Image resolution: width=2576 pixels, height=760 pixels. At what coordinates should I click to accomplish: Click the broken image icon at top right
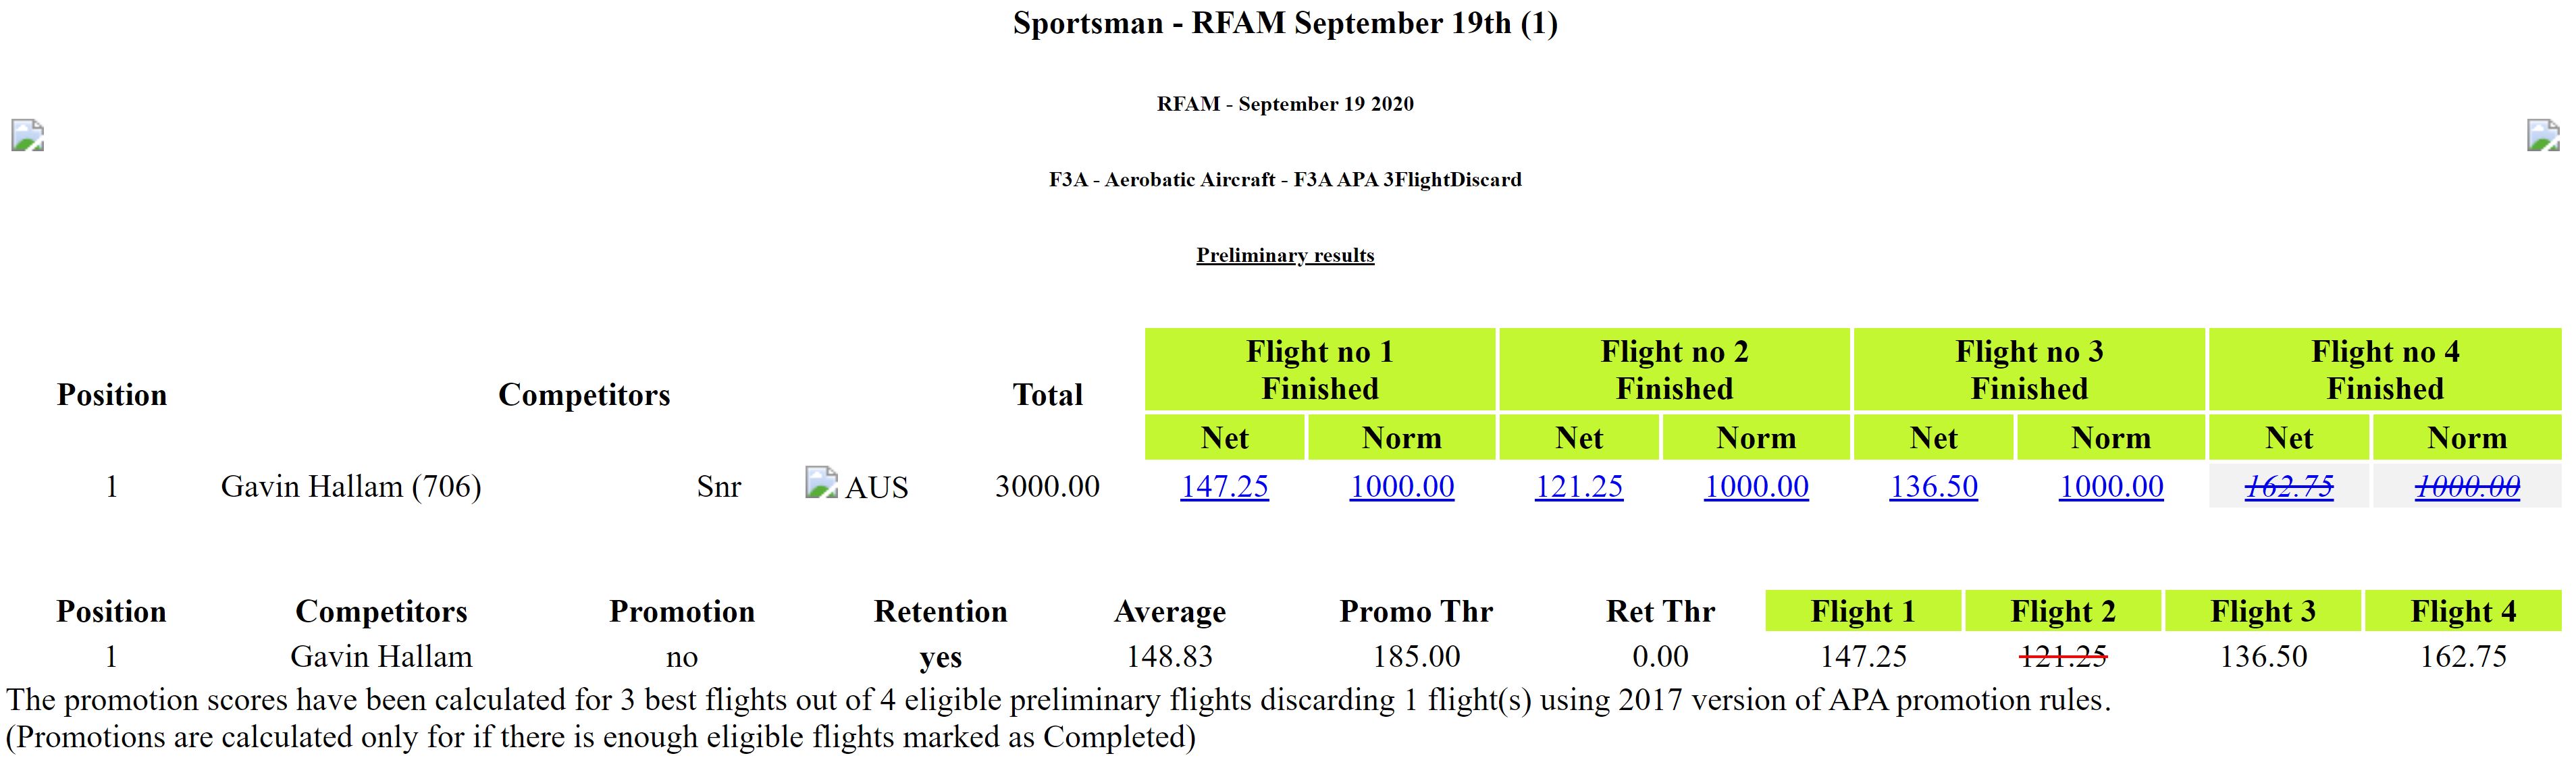[2543, 135]
